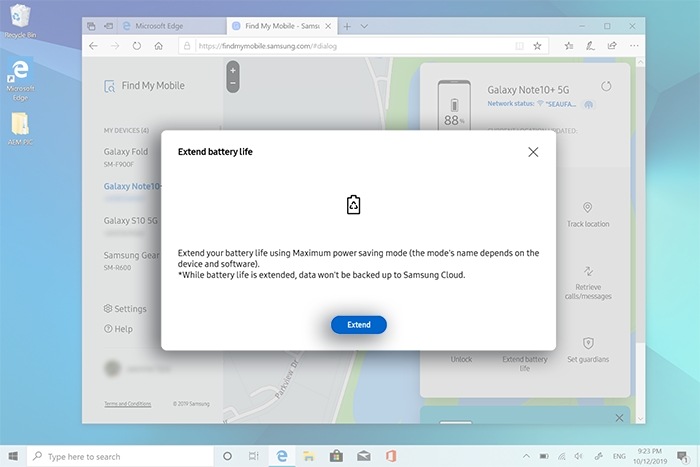This screenshot has height=467, width=700.
Task: Zoom in on the map
Action: tap(233, 71)
